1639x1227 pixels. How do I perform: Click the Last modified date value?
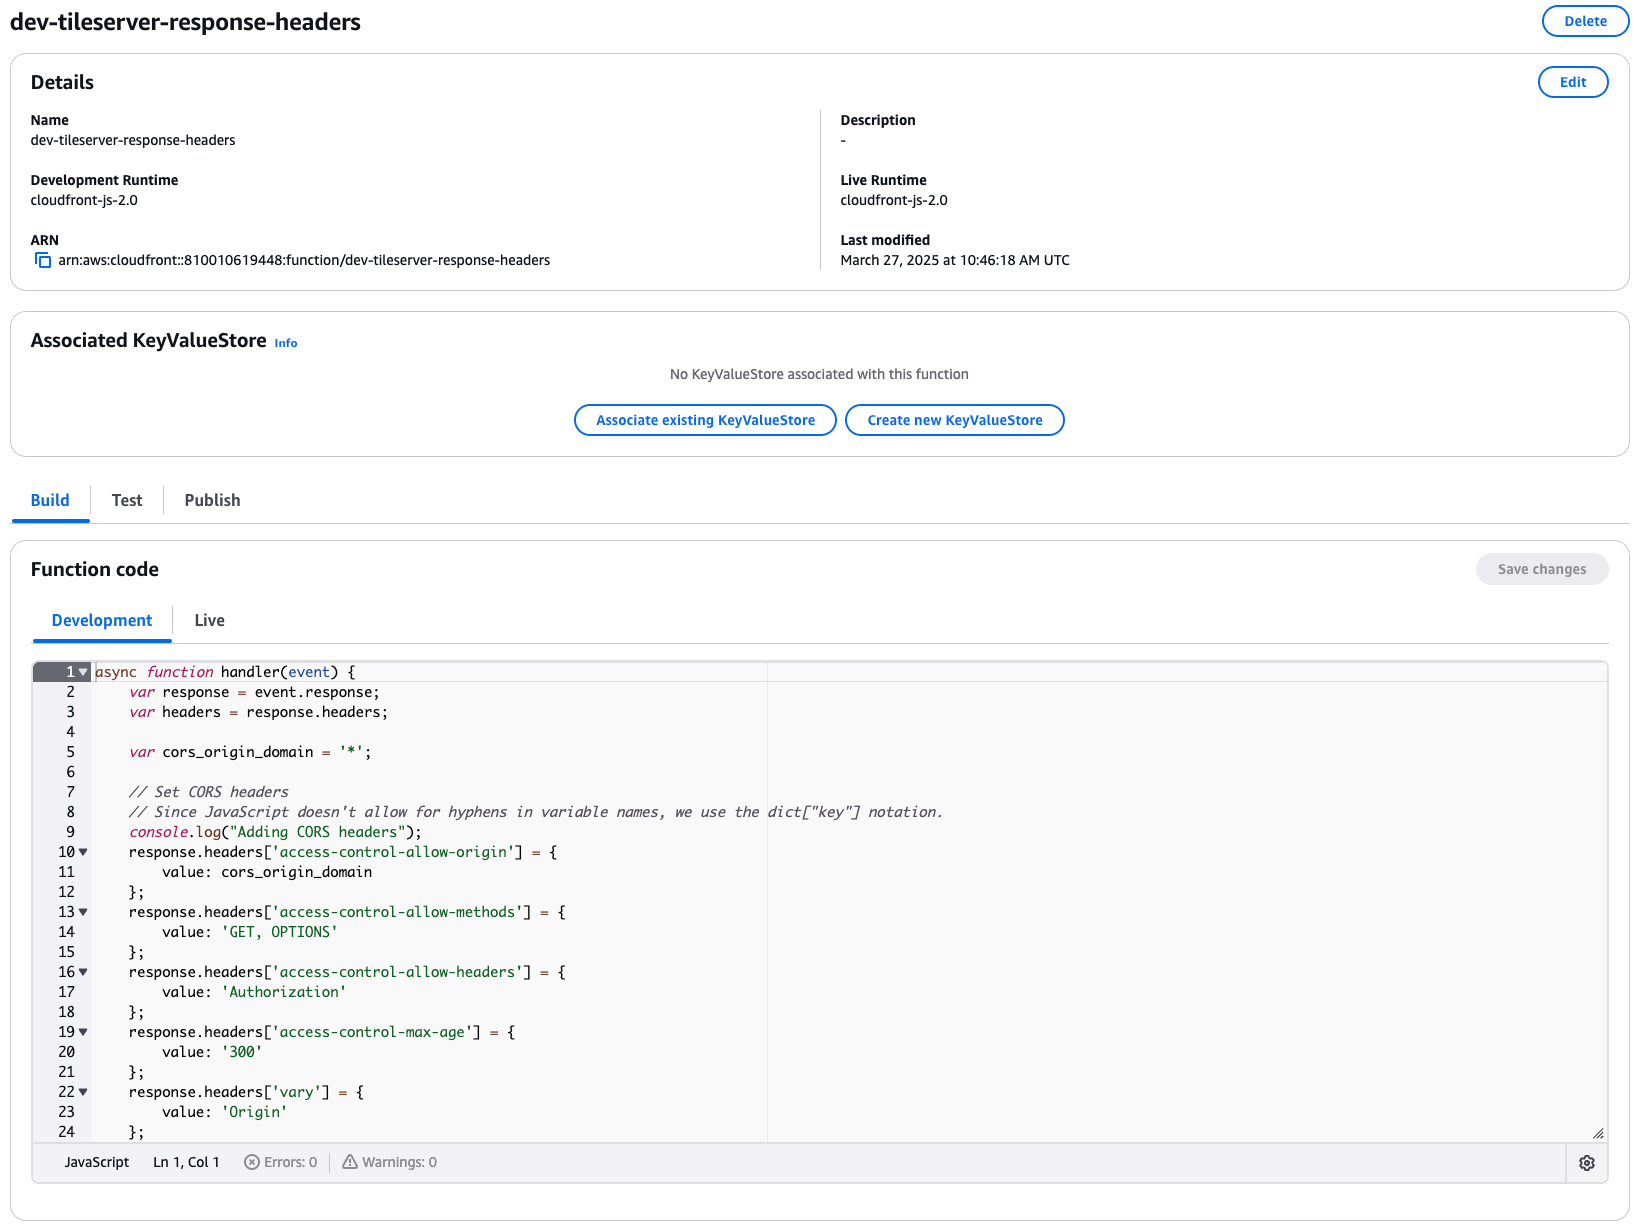pos(955,260)
